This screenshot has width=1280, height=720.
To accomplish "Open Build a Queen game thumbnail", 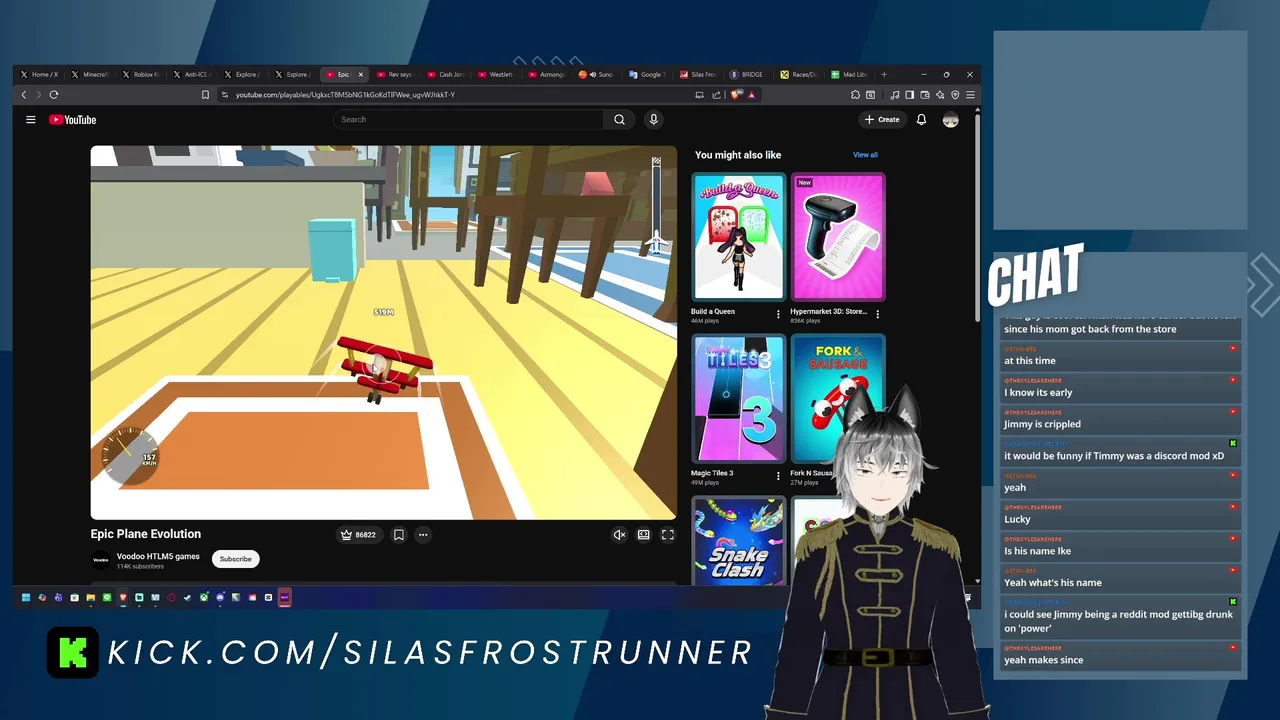I will [x=738, y=237].
